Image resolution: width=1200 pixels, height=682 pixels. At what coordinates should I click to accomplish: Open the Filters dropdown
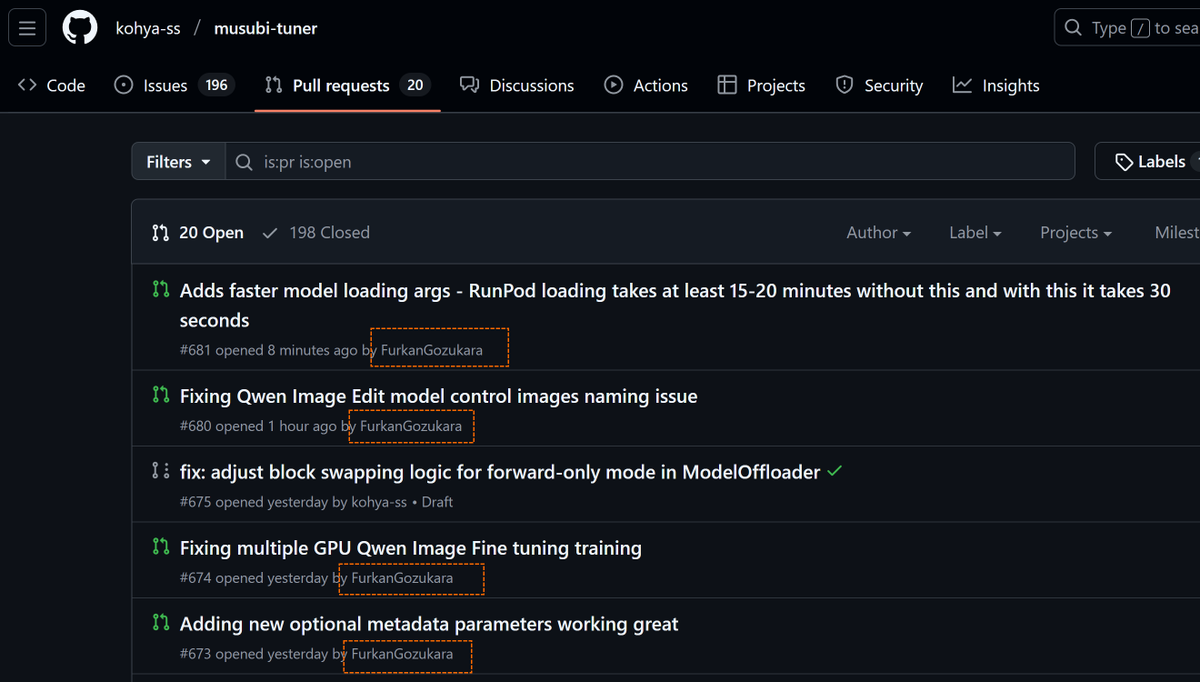coord(177,160)
